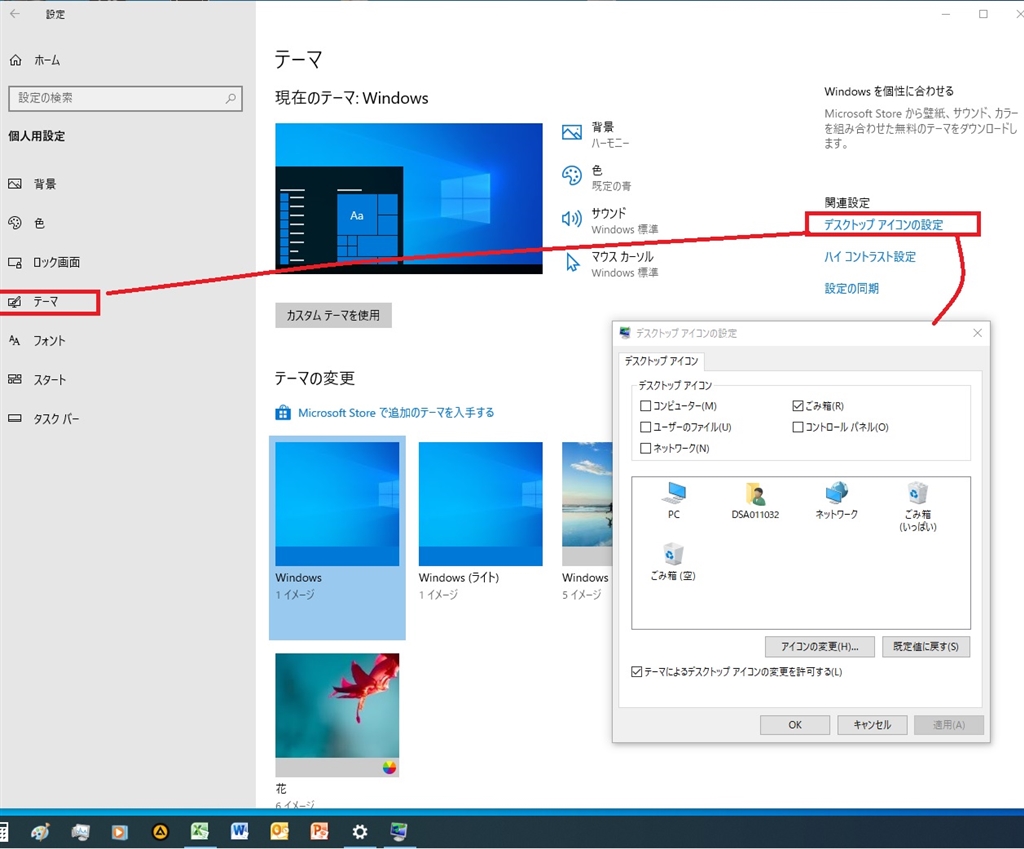Check the コントロール パネル(O) checkbox
The width and height of the screenshot is (1024, 849).
797,426
